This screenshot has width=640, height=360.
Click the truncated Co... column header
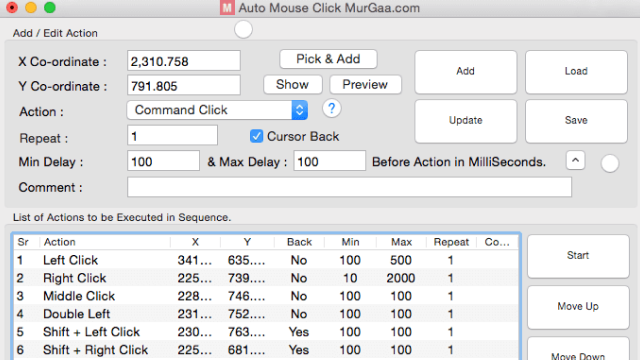pyautogui.click(x=497, y=242)
